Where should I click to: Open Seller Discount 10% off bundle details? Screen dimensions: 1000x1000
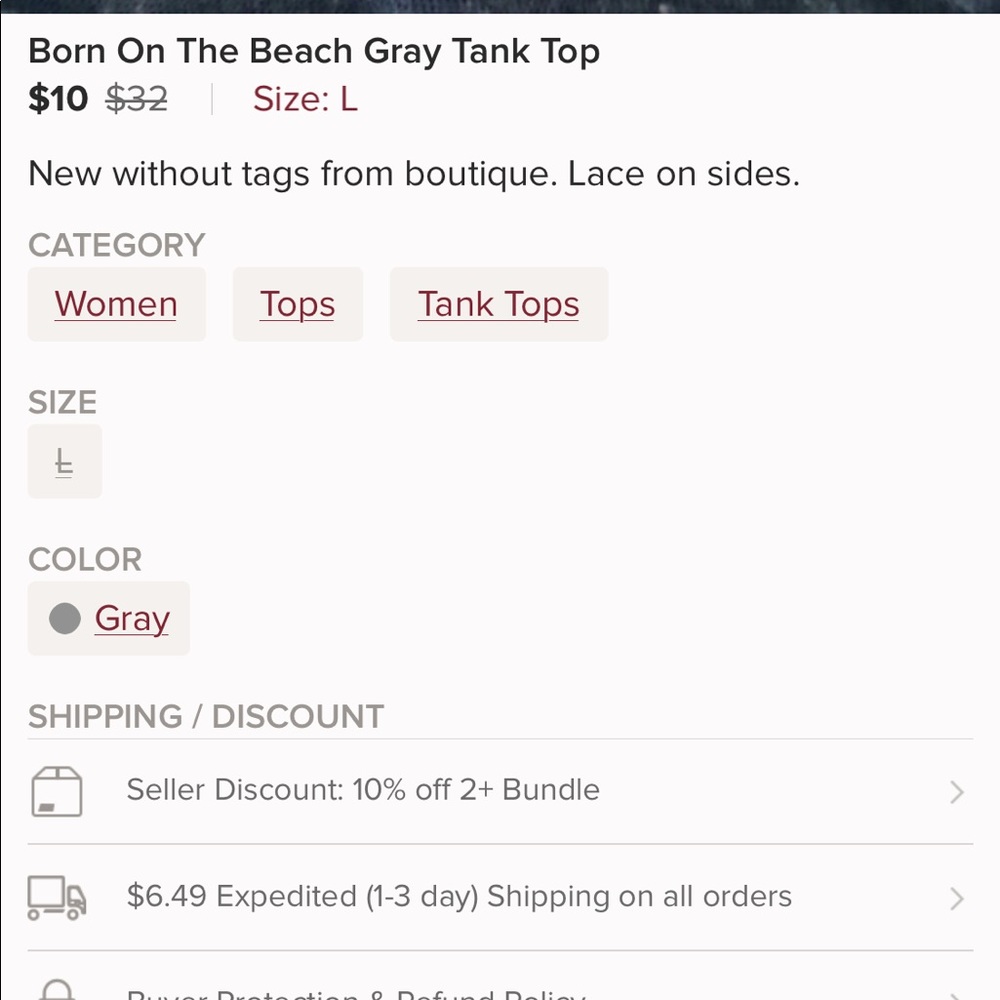click(x=363, y=790)
